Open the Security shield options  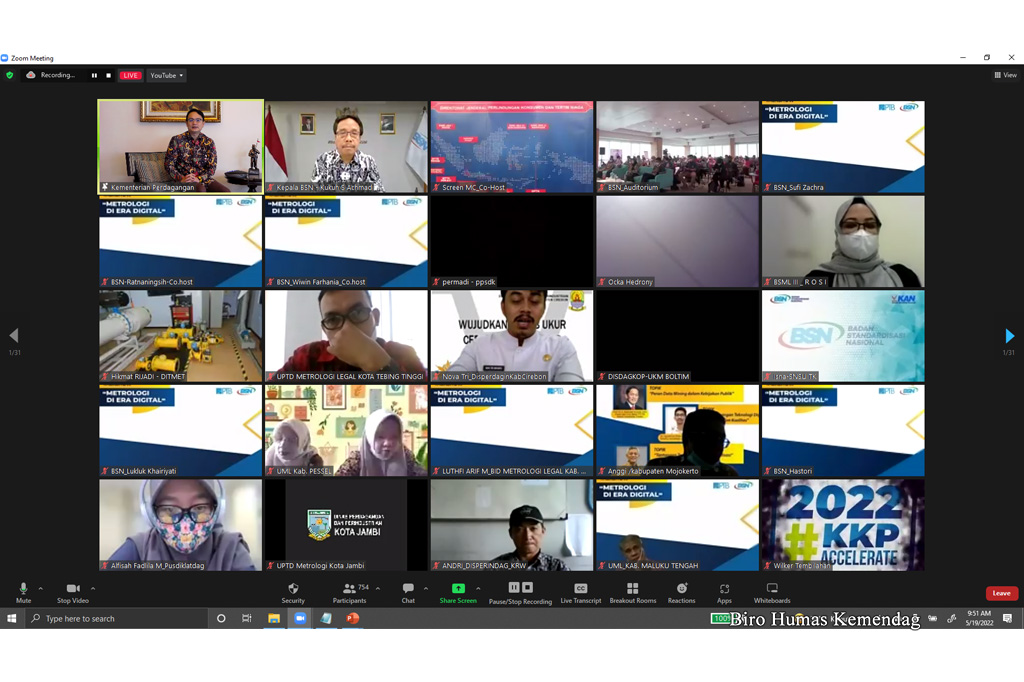tap(293, 591)
